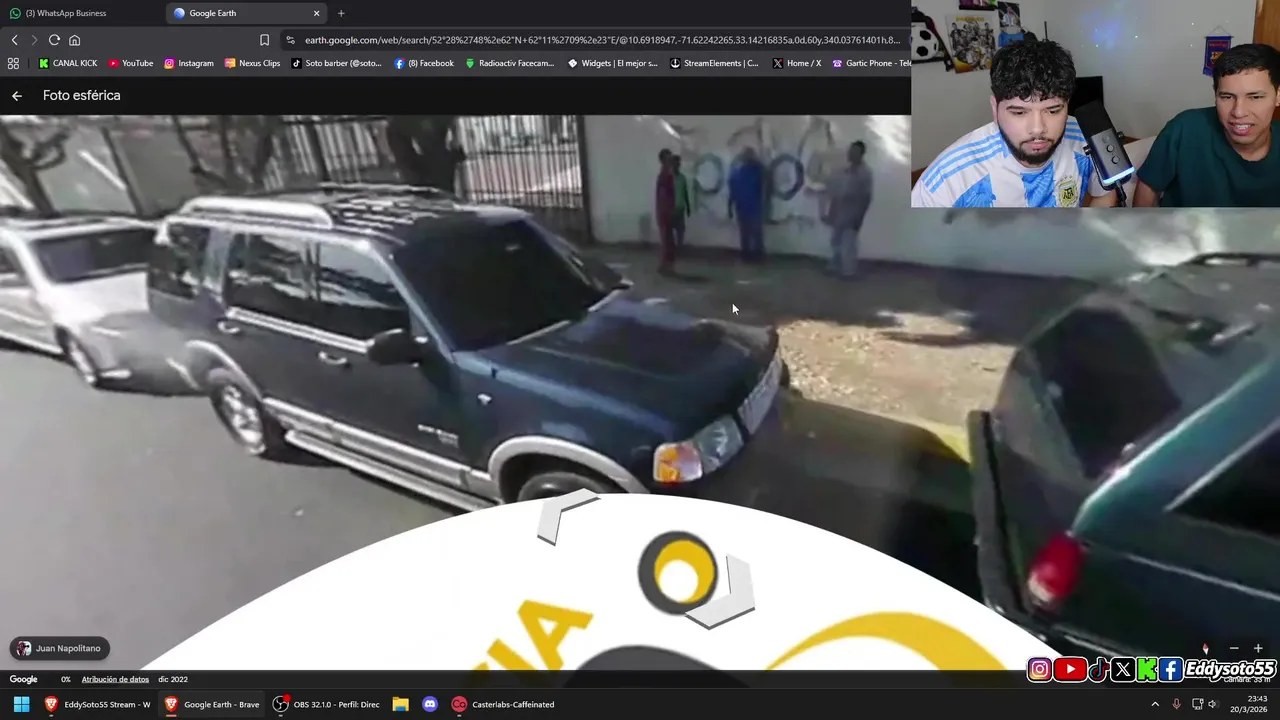Switch to Casterlabs-Caffeinated taskbar app
Image resolution: width=1280 pixels, height=720 pixels.
pos(503,704)
